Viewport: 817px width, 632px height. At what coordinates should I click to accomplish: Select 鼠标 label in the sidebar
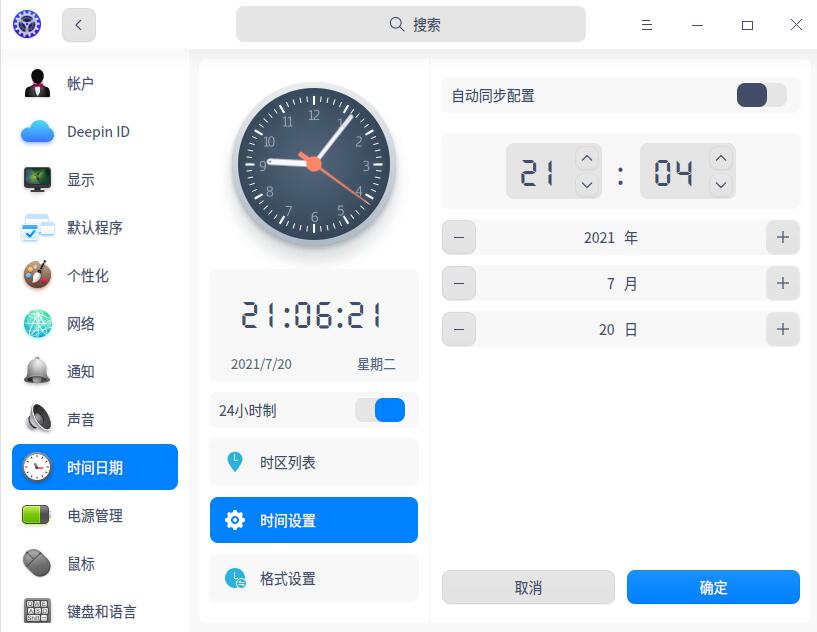[81, 564]
